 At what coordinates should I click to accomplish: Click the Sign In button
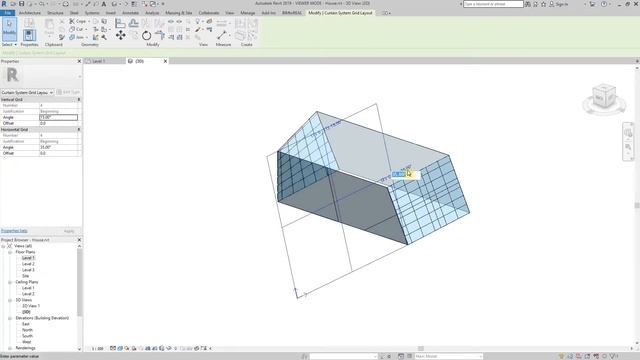(x=559, y=4)
